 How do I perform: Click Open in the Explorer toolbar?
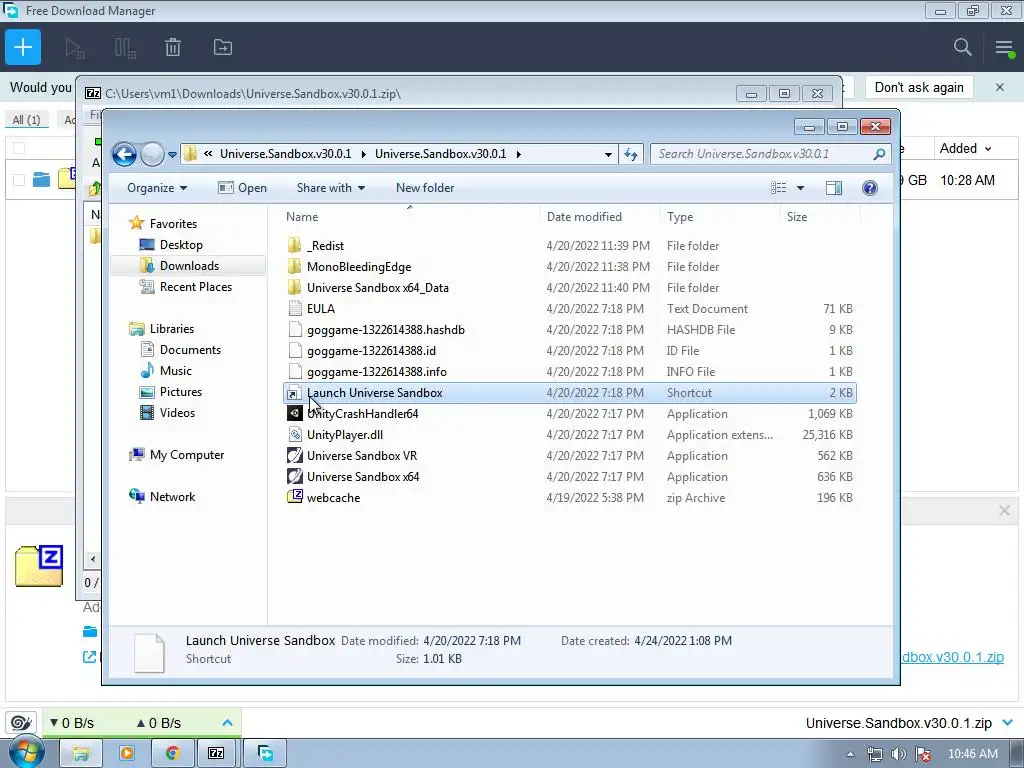[x=242, y=188]
